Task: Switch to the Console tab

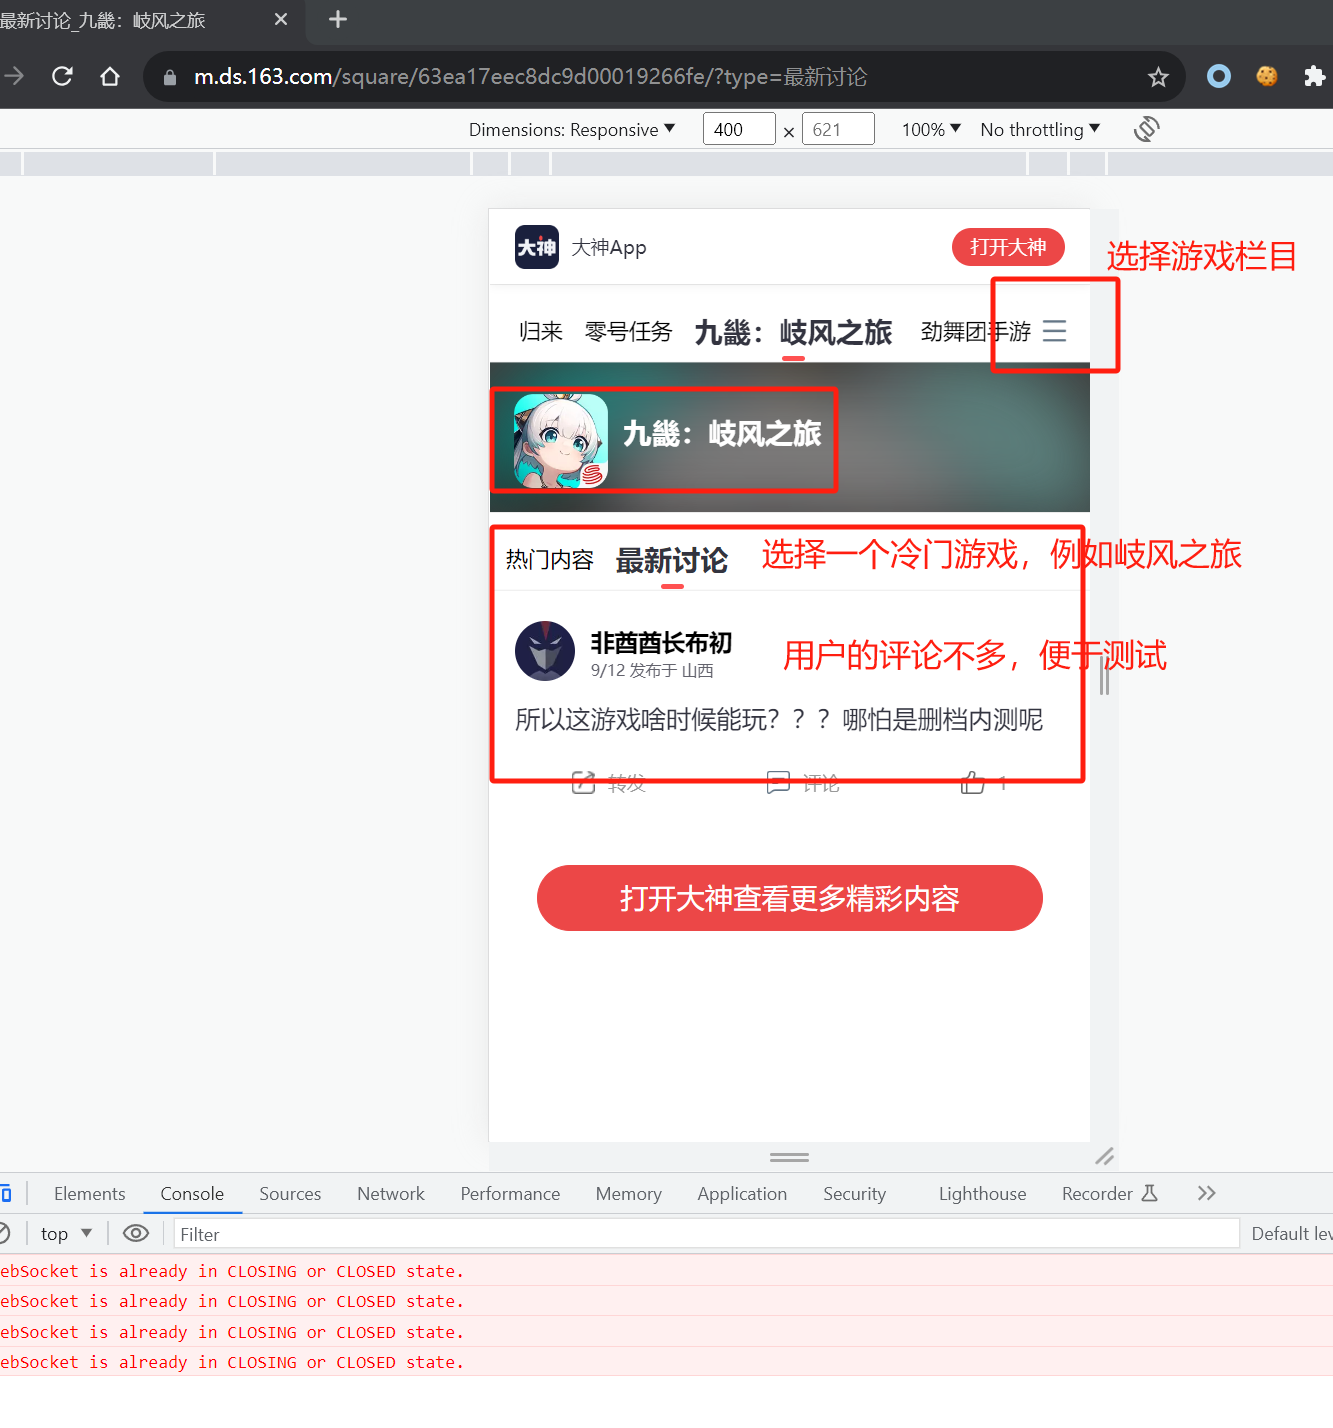Action: click(x=192, y=1193)
